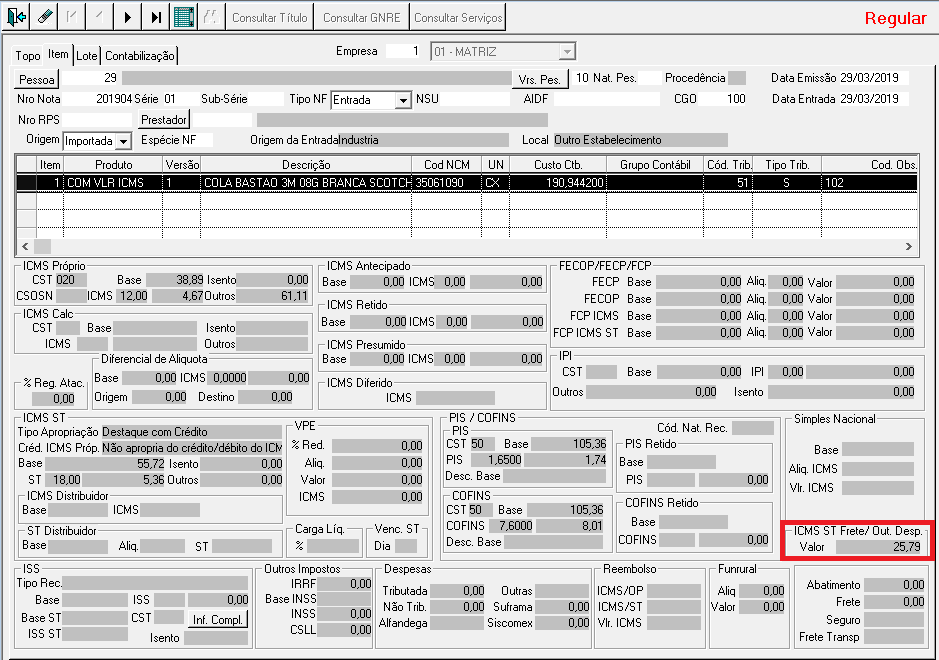The width and height of the screenshot is (939, 660).
Task: Click ICMS ST Base field 55,72
Action: tap(105, 464)
